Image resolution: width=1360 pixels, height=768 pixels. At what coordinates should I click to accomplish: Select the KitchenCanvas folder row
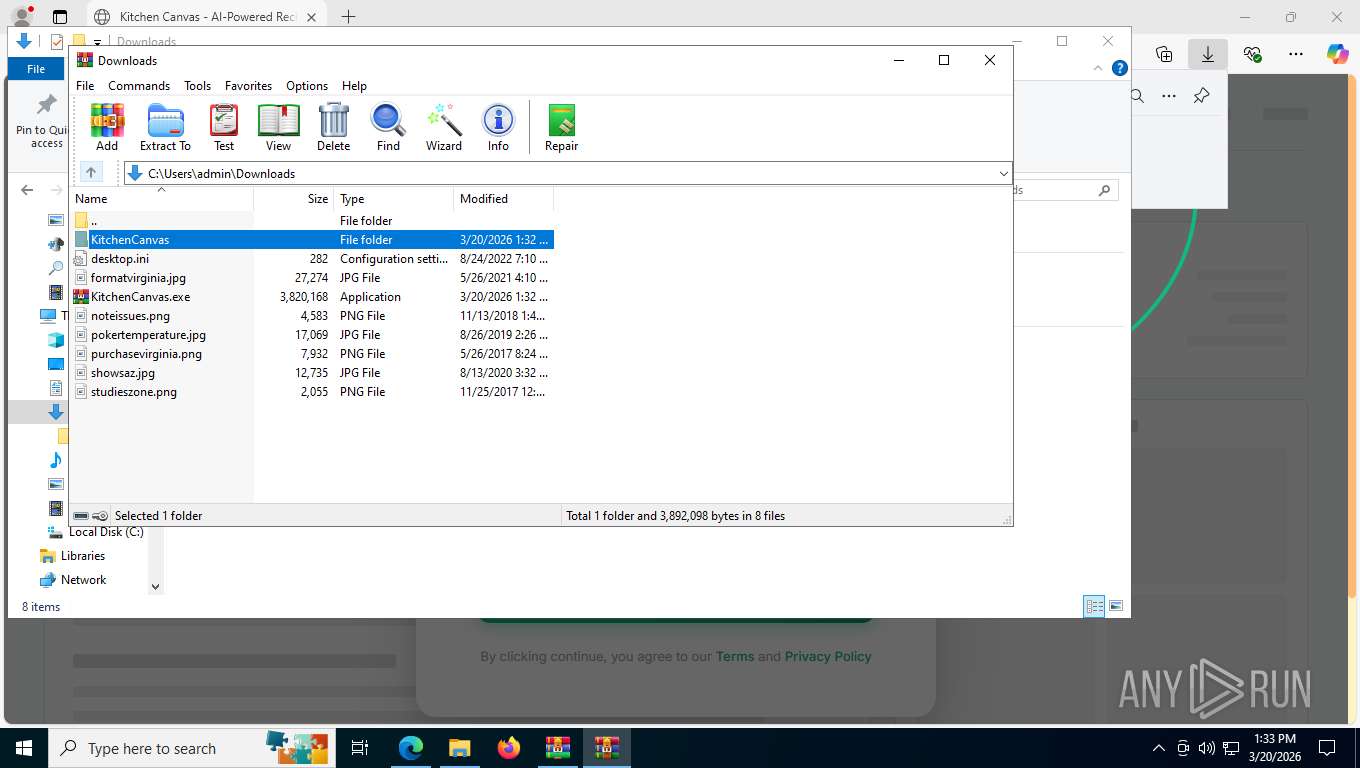pos(312,240)
